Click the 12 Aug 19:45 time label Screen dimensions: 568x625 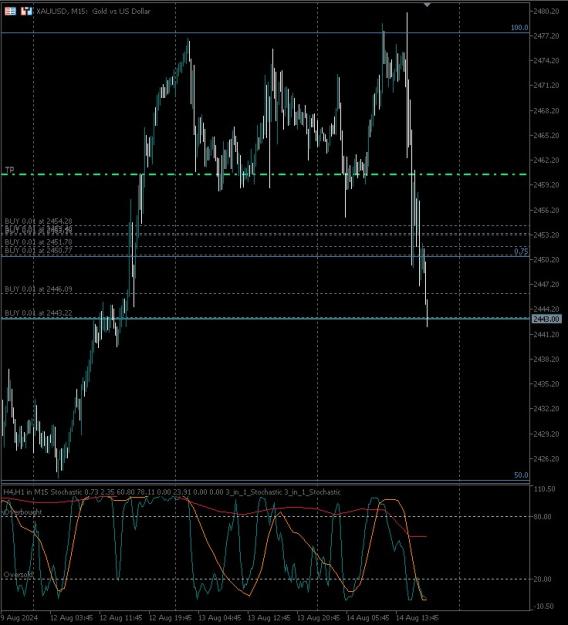tap(170, 618)
